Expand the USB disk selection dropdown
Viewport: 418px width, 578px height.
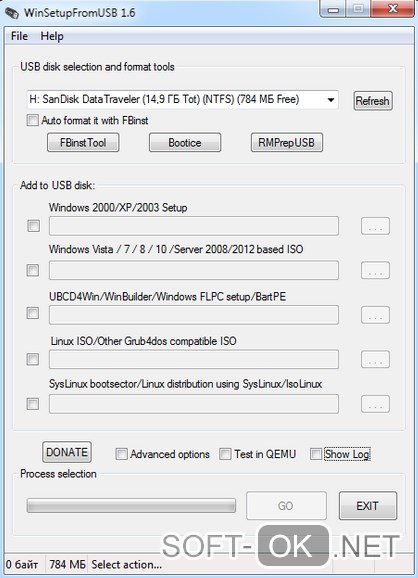[331, 100]
